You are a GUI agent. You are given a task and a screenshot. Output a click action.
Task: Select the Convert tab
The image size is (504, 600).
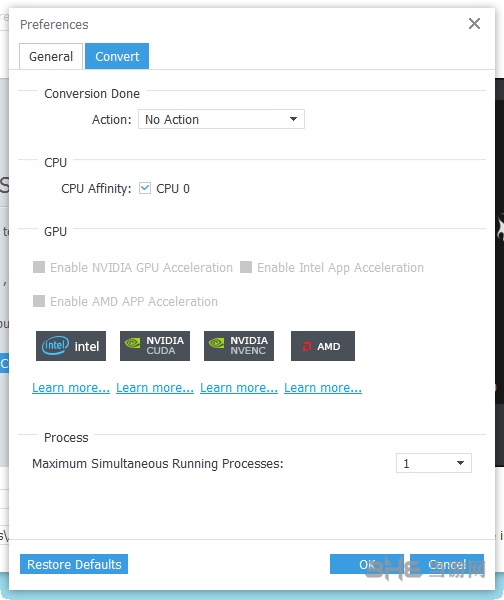[x=117, y=56]
